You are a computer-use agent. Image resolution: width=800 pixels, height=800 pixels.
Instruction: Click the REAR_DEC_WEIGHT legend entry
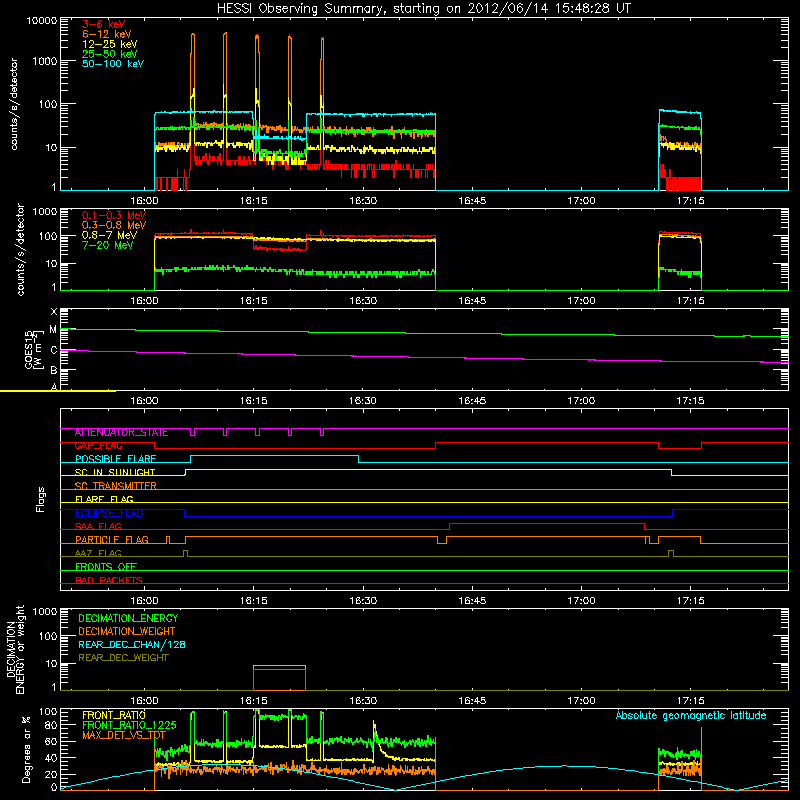123,658
